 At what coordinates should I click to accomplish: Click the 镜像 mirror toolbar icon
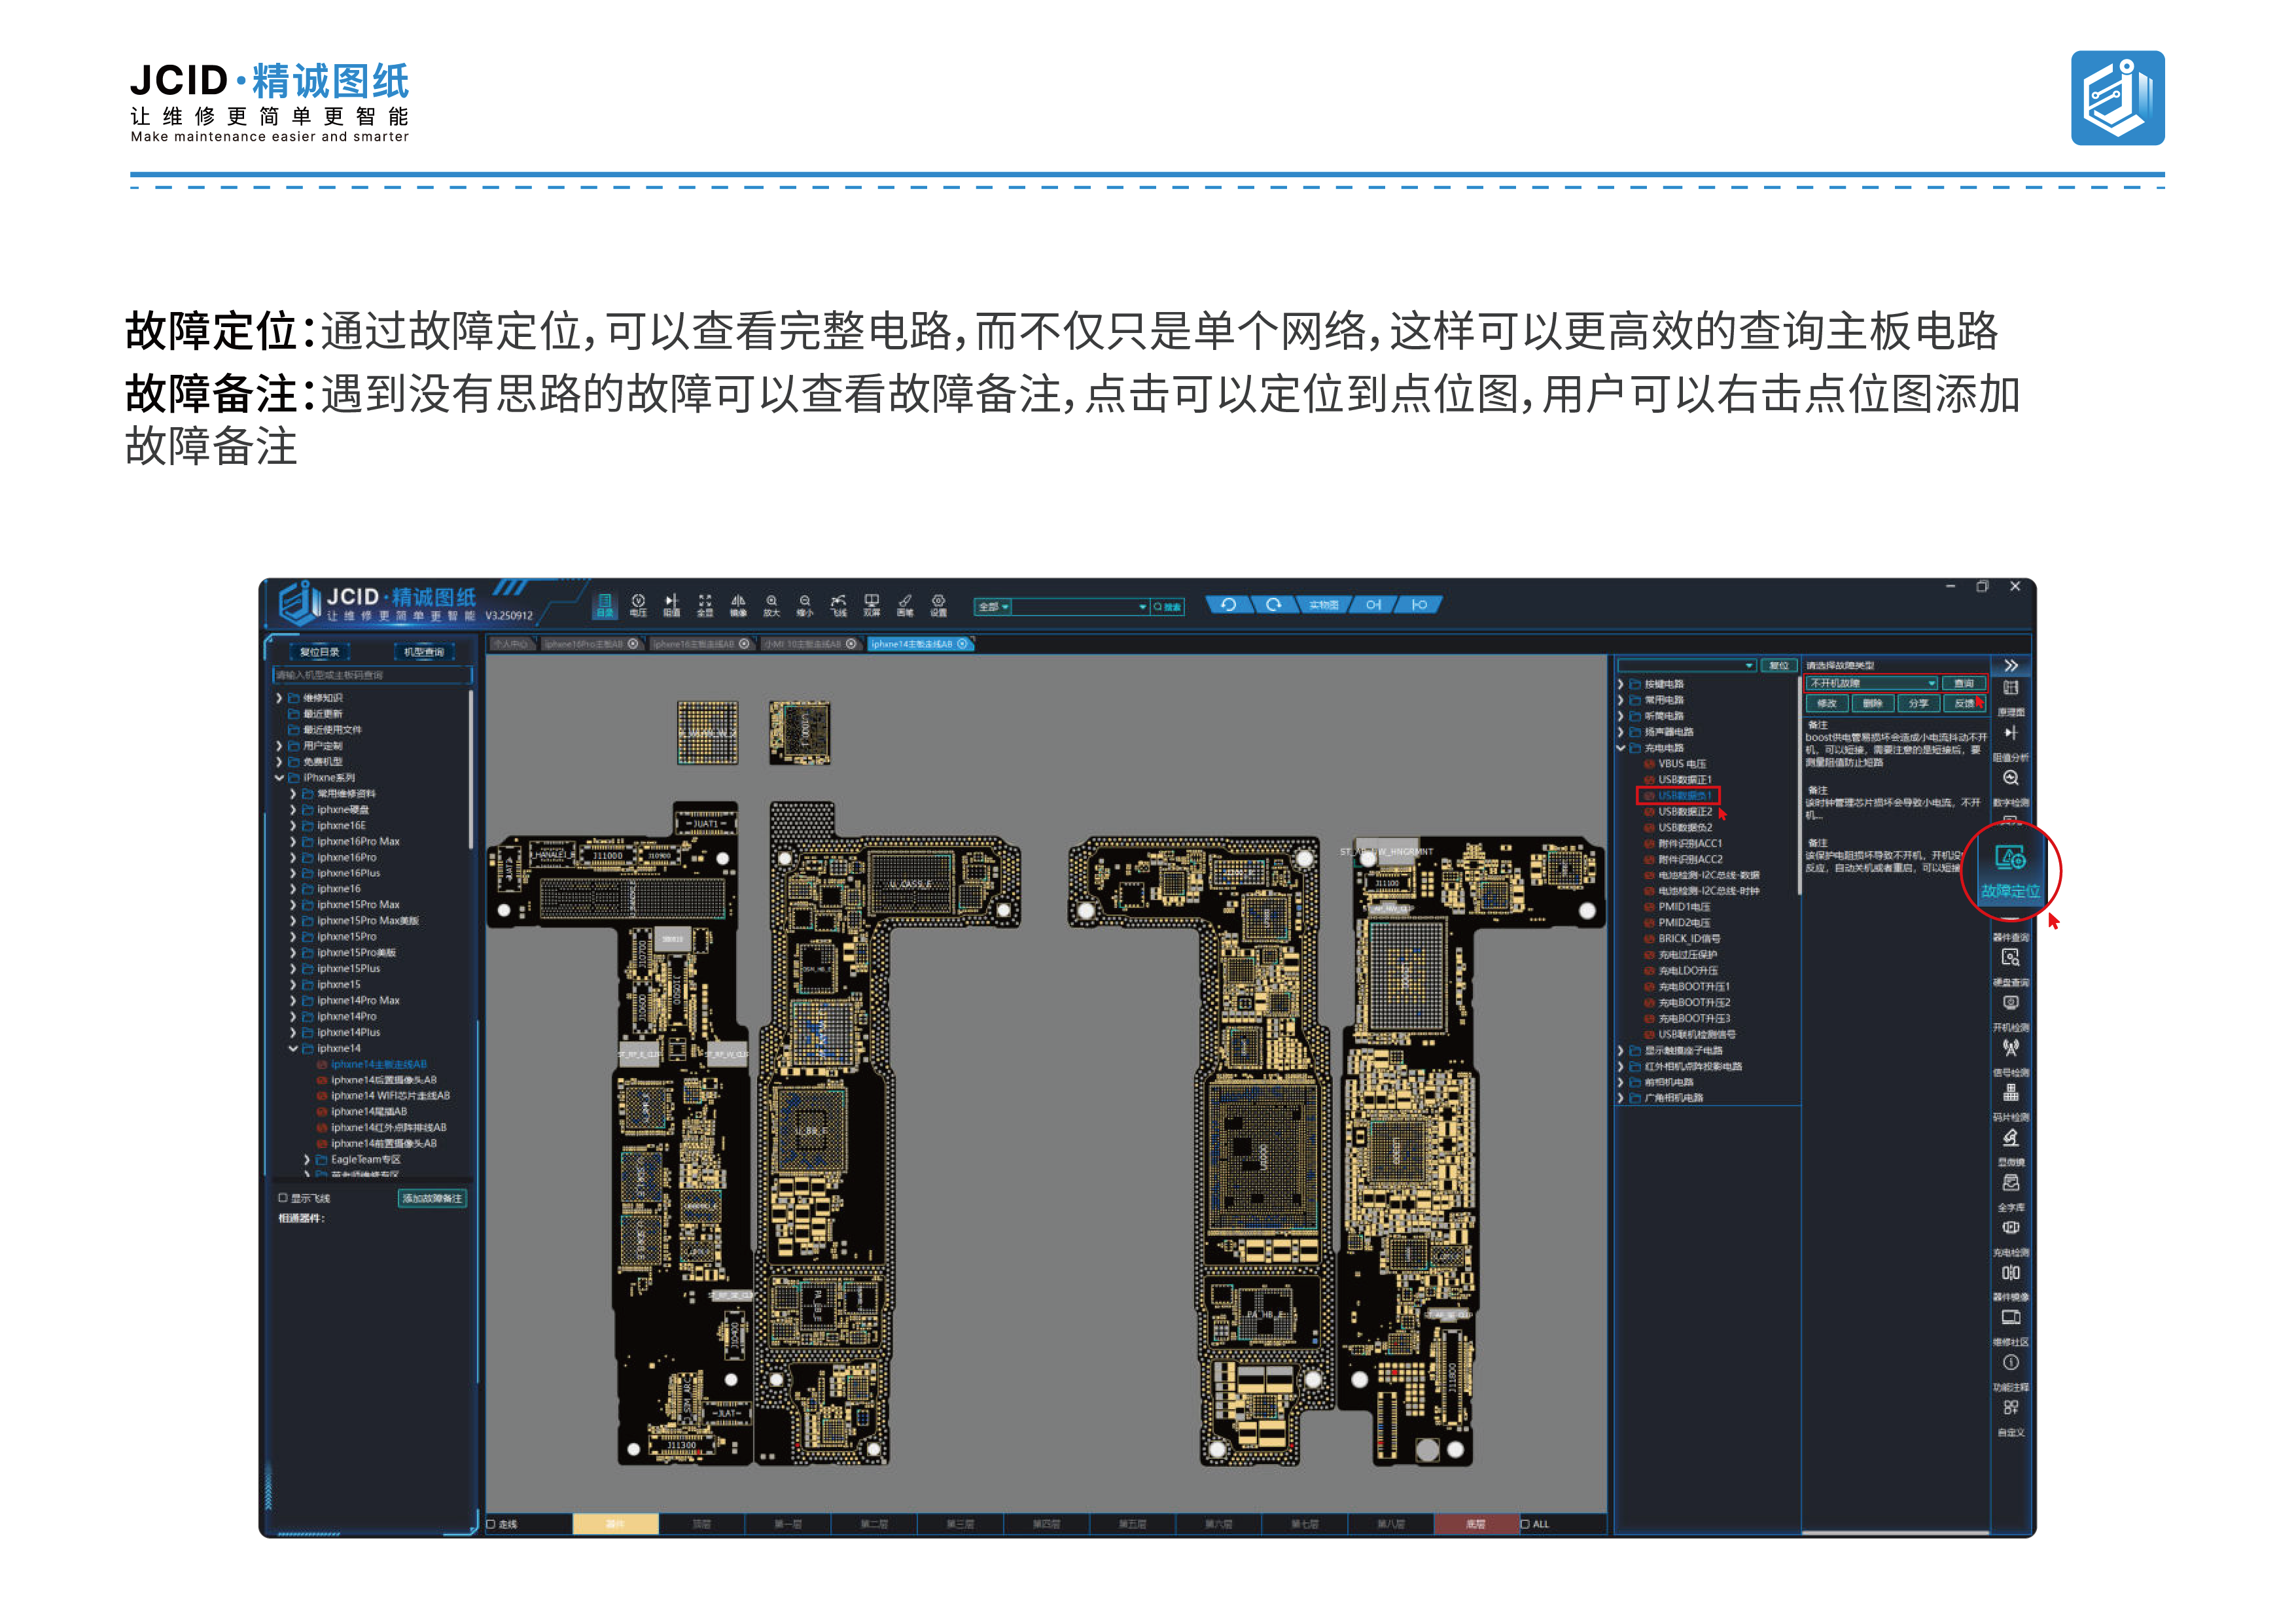(x=738, y=605)
